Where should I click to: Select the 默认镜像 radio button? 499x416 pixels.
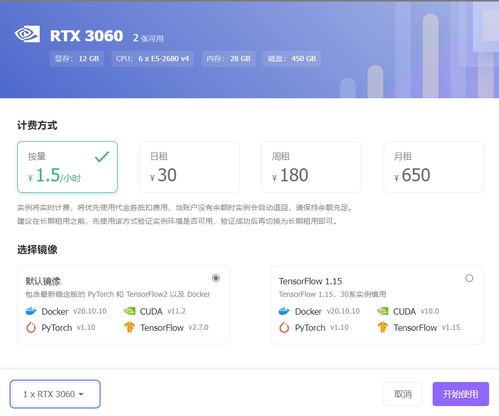tap(216, 278)
